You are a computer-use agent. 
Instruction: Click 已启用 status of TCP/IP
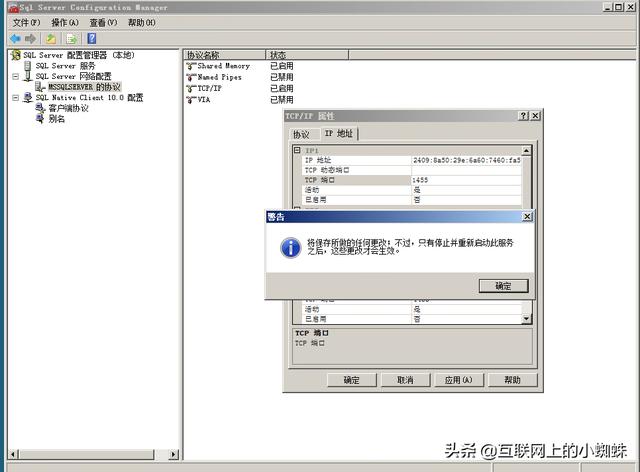[x=282, y=88]
